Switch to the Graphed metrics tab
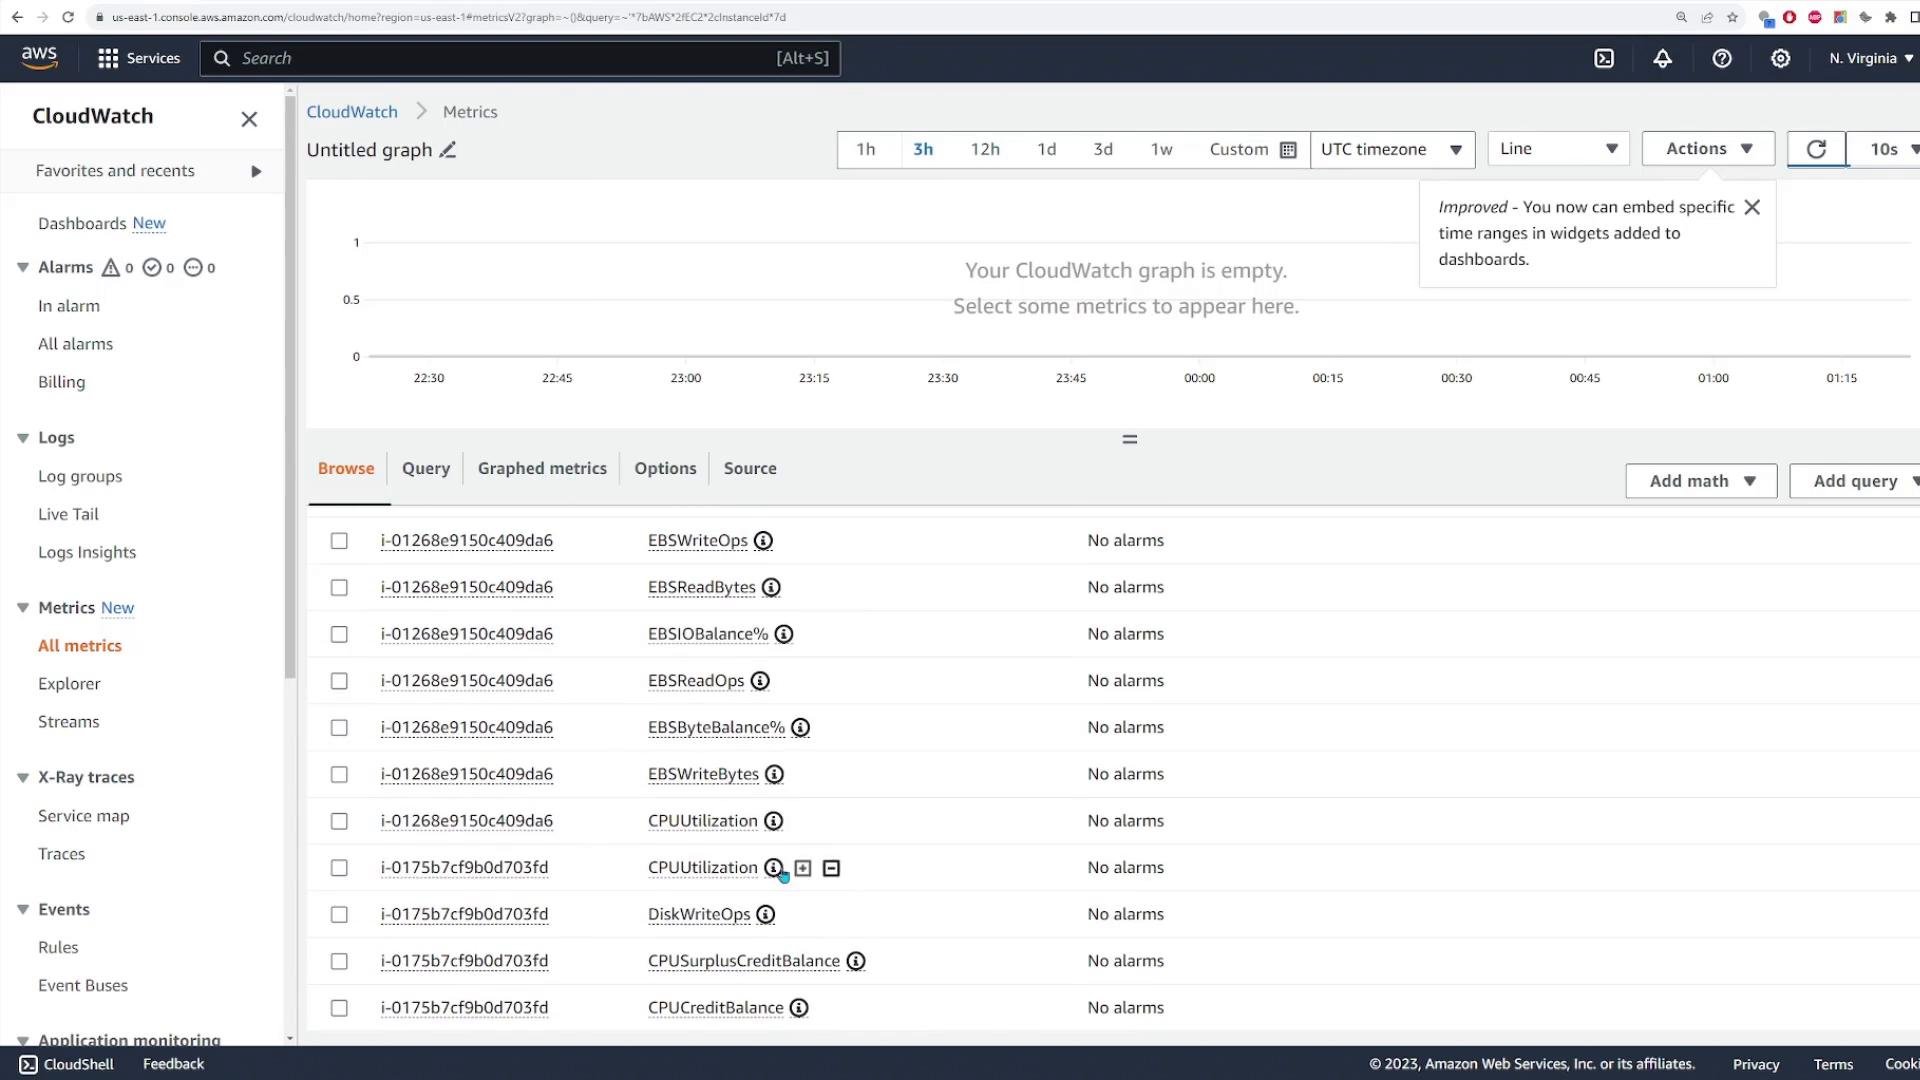The height and width of the screenshot is (1080, 1920). pos(542,468)
